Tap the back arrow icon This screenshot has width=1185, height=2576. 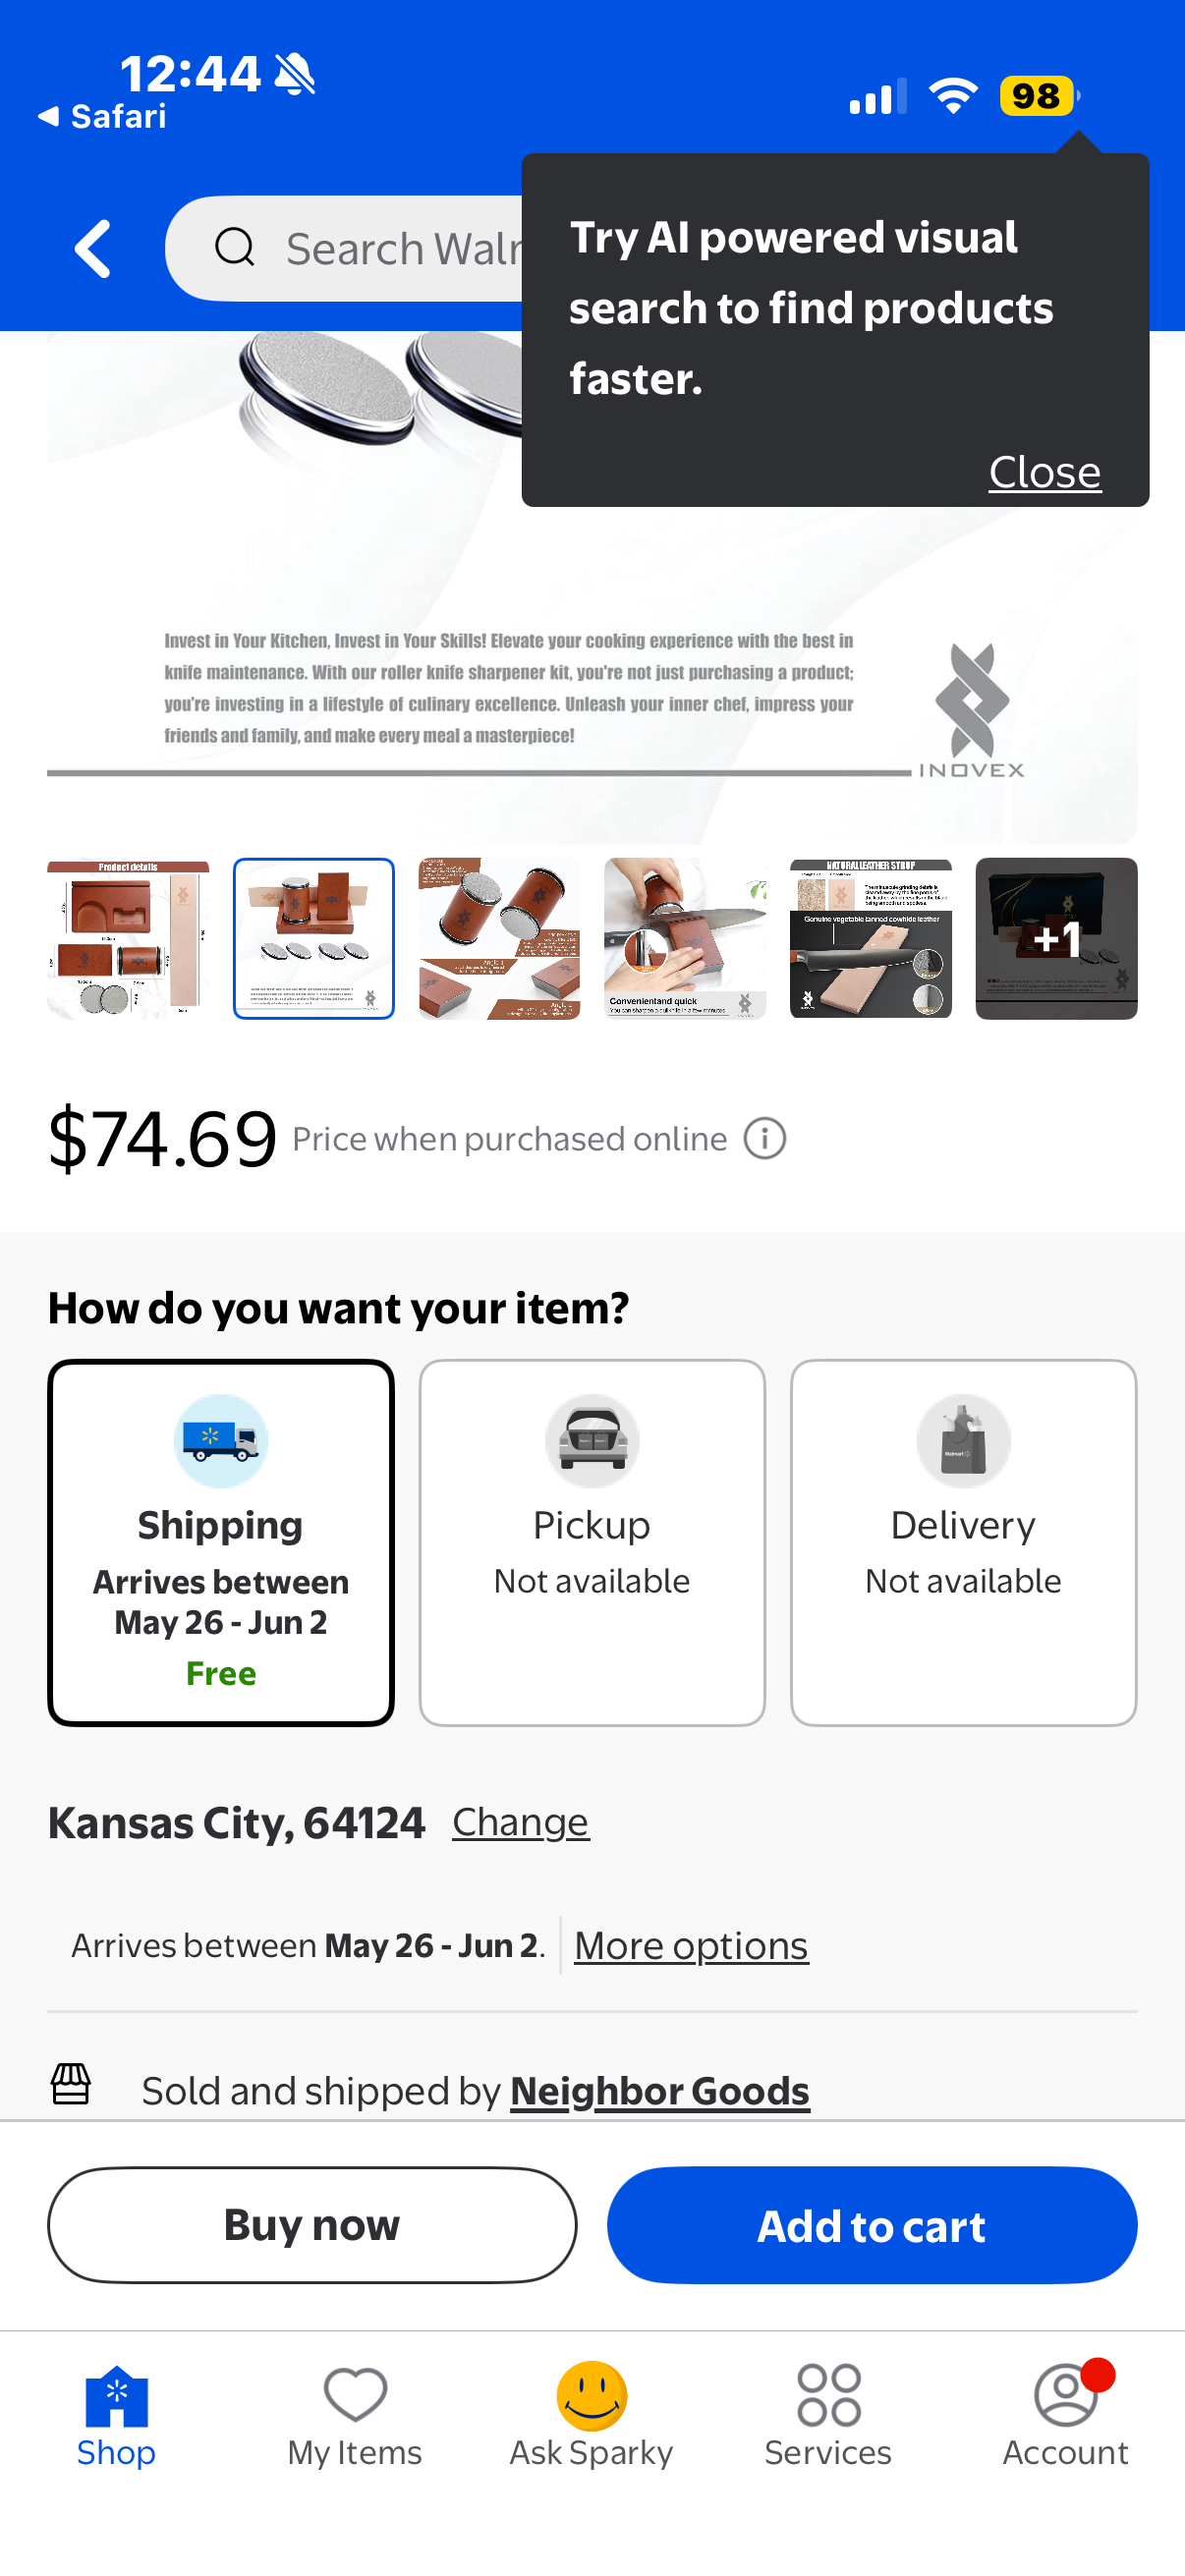(x=93, y=248)
